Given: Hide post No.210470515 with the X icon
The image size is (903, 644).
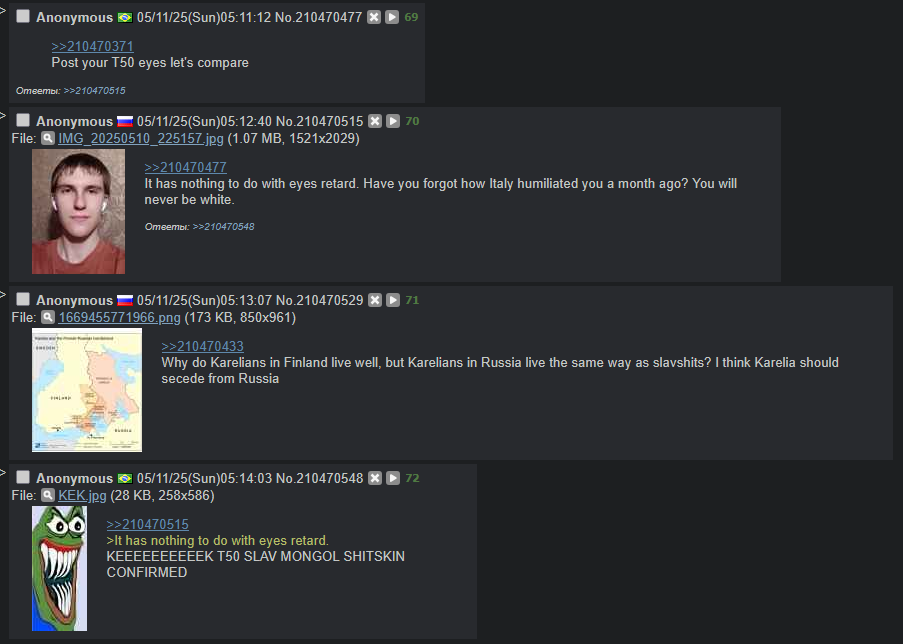Looking at the screenshot, I should [375, 121].
